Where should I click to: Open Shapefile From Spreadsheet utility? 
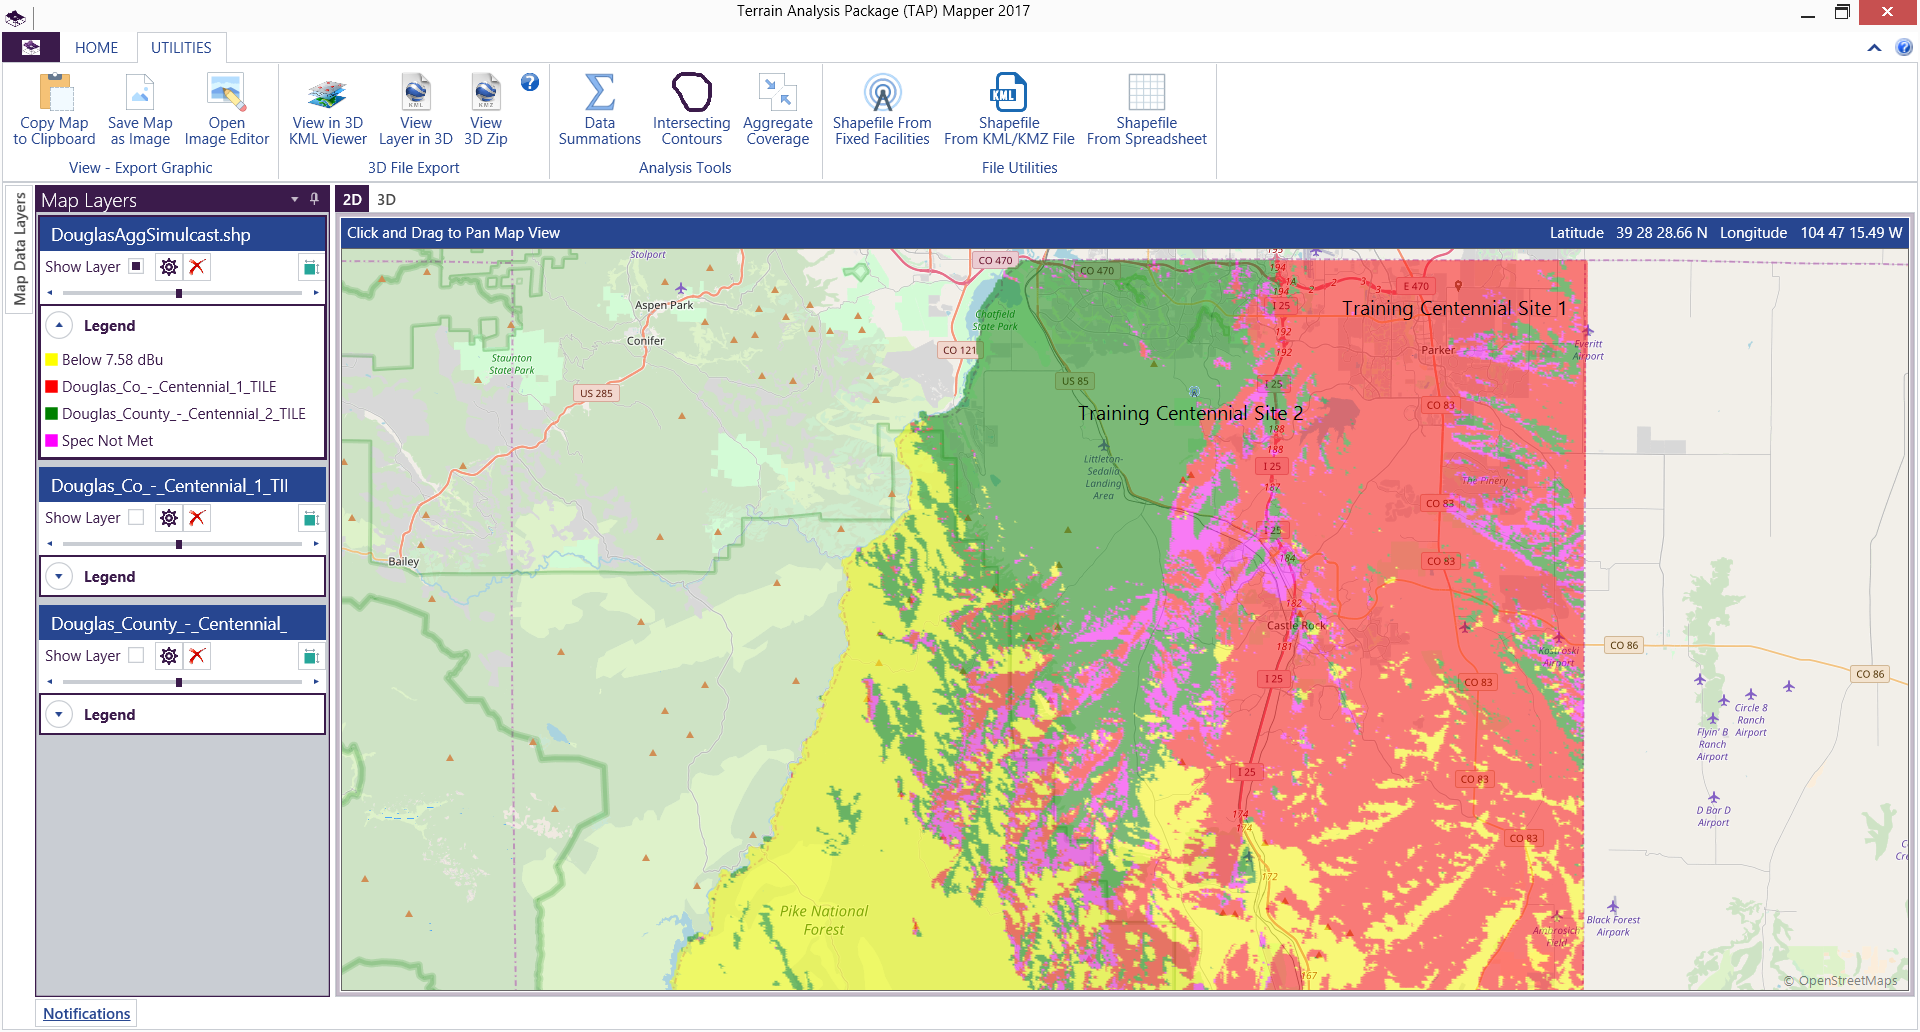pos(1146,93)
